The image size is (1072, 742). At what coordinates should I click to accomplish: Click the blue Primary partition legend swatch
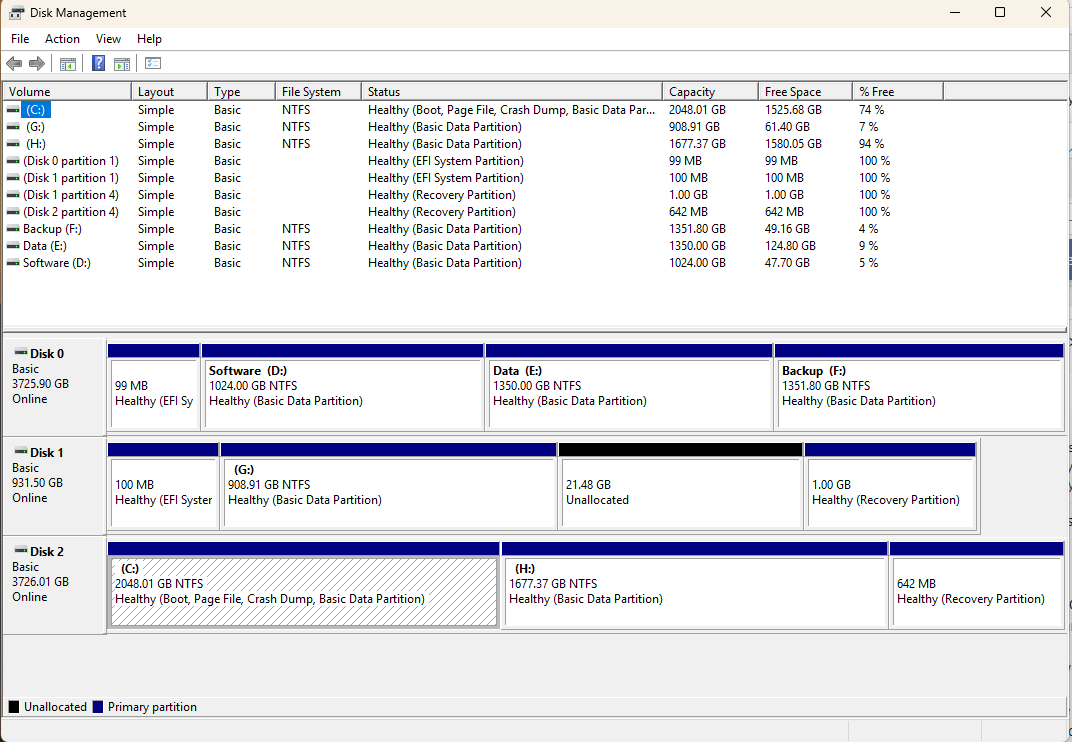98,707
